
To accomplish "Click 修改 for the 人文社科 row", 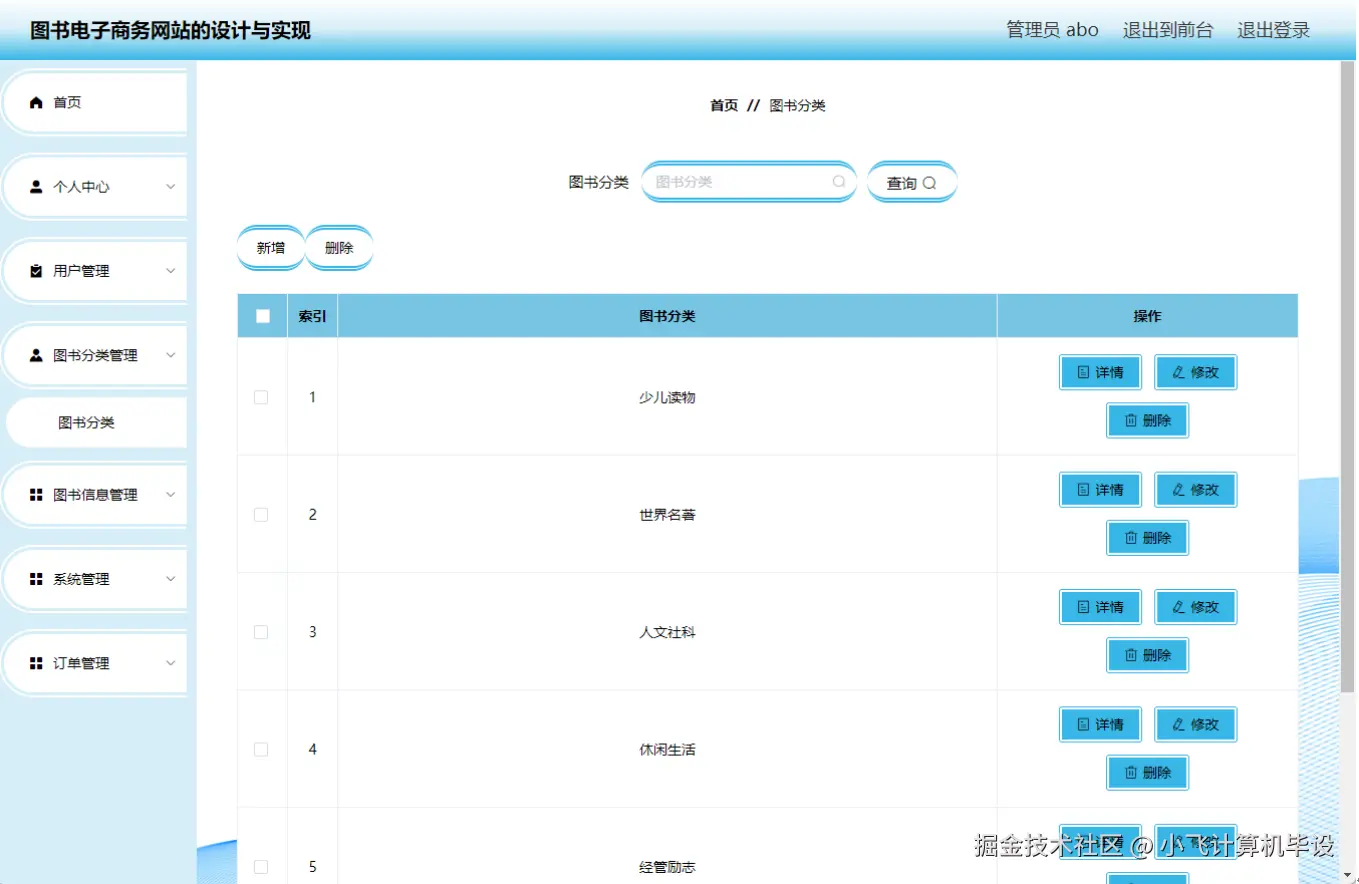I will coord(1196,607).
